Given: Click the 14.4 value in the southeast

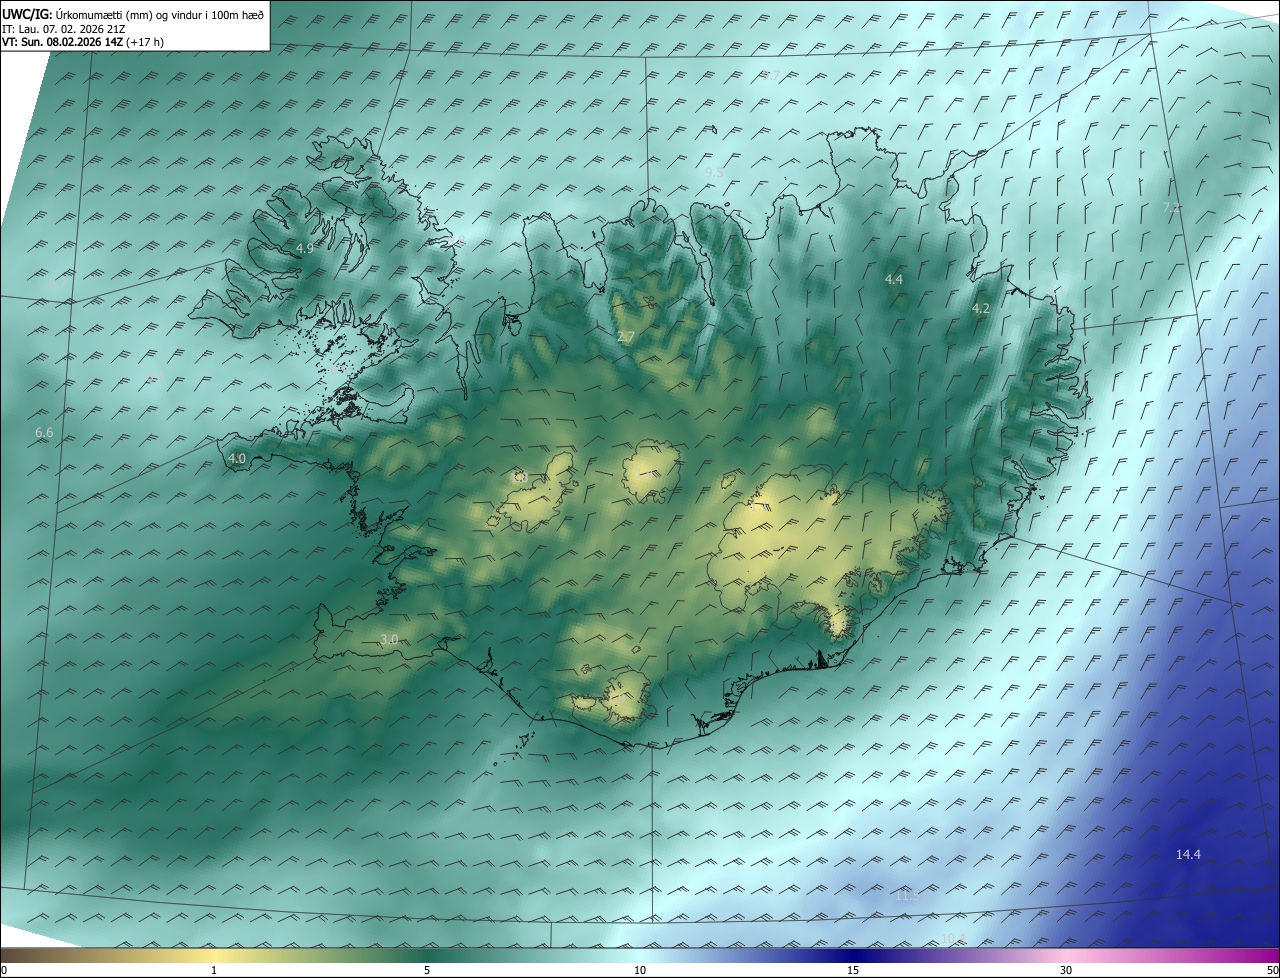Looking at the screenshot, I should 1188,854.
